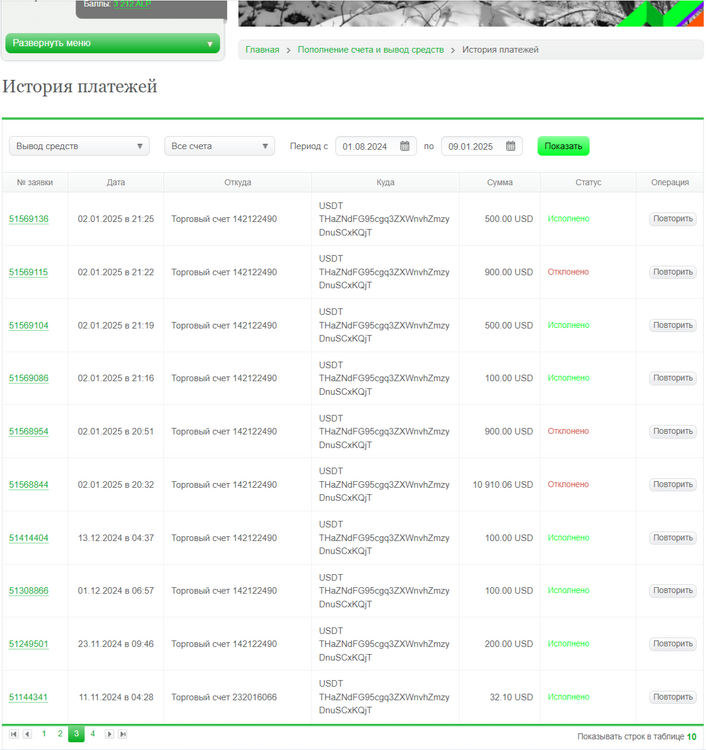This screenshot has width=706, height=750.
Task: Change rows per page value 10
Action: click(692, 737)
